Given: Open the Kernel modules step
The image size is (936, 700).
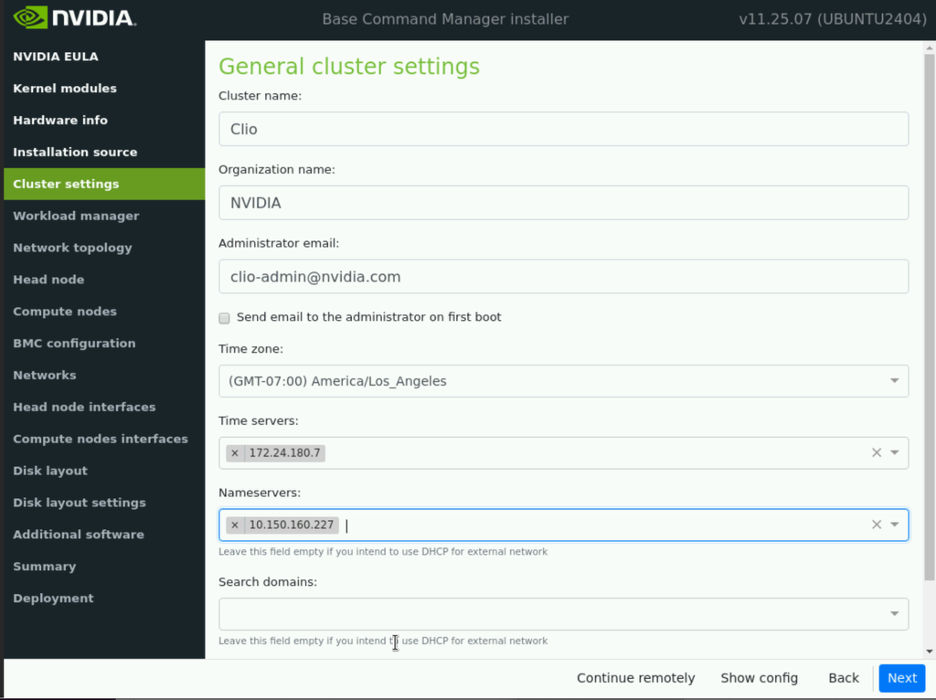Looking at the screenshot, I should tap(104, 88).
